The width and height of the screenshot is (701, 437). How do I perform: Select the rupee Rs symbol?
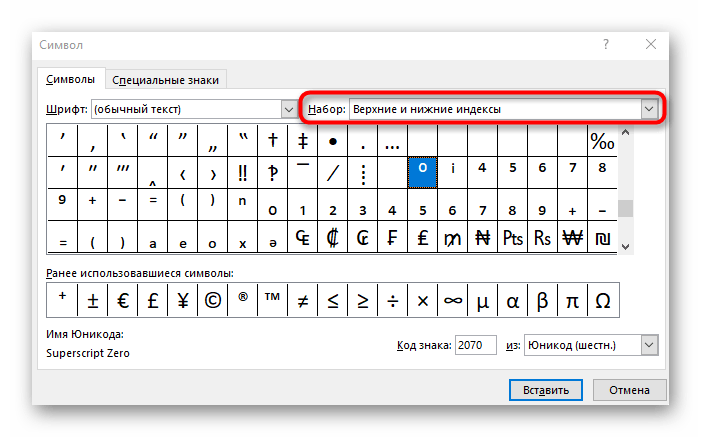click(x=542, y=238)
